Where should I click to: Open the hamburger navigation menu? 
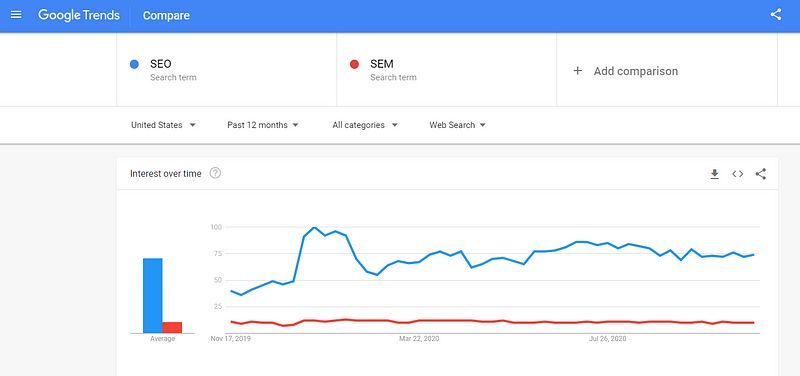coord(16,15)
